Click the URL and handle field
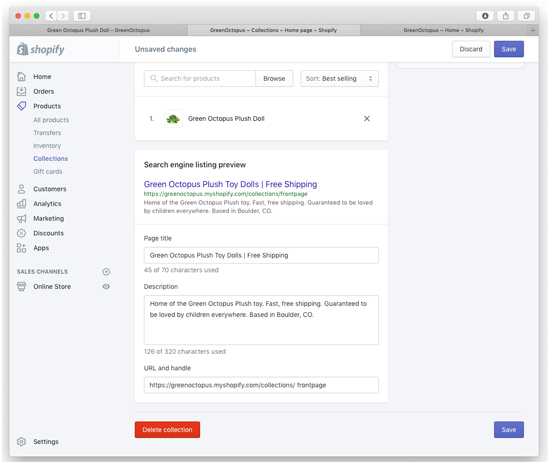Image resolution: width=550 pixels, height=464 pixels. (261, 385)
